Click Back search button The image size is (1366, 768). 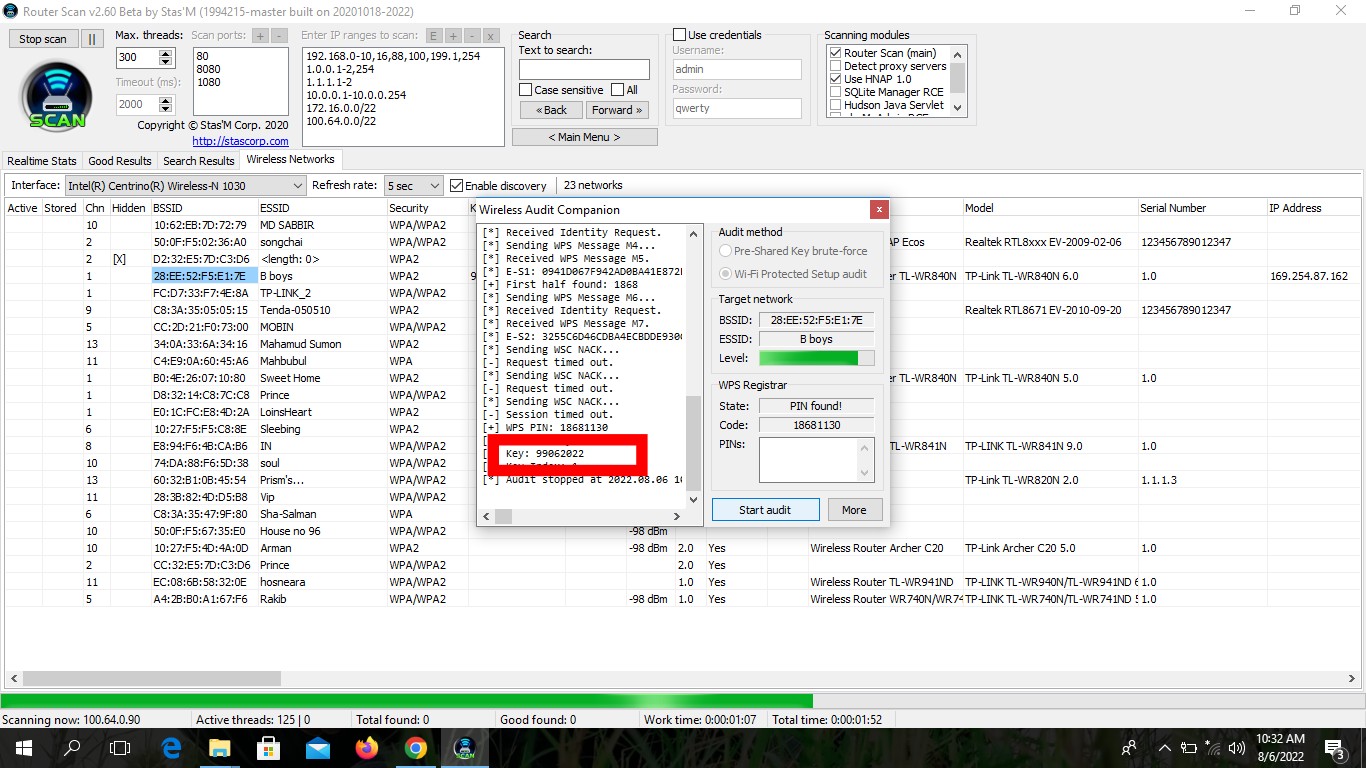click(x=550, y=110)
